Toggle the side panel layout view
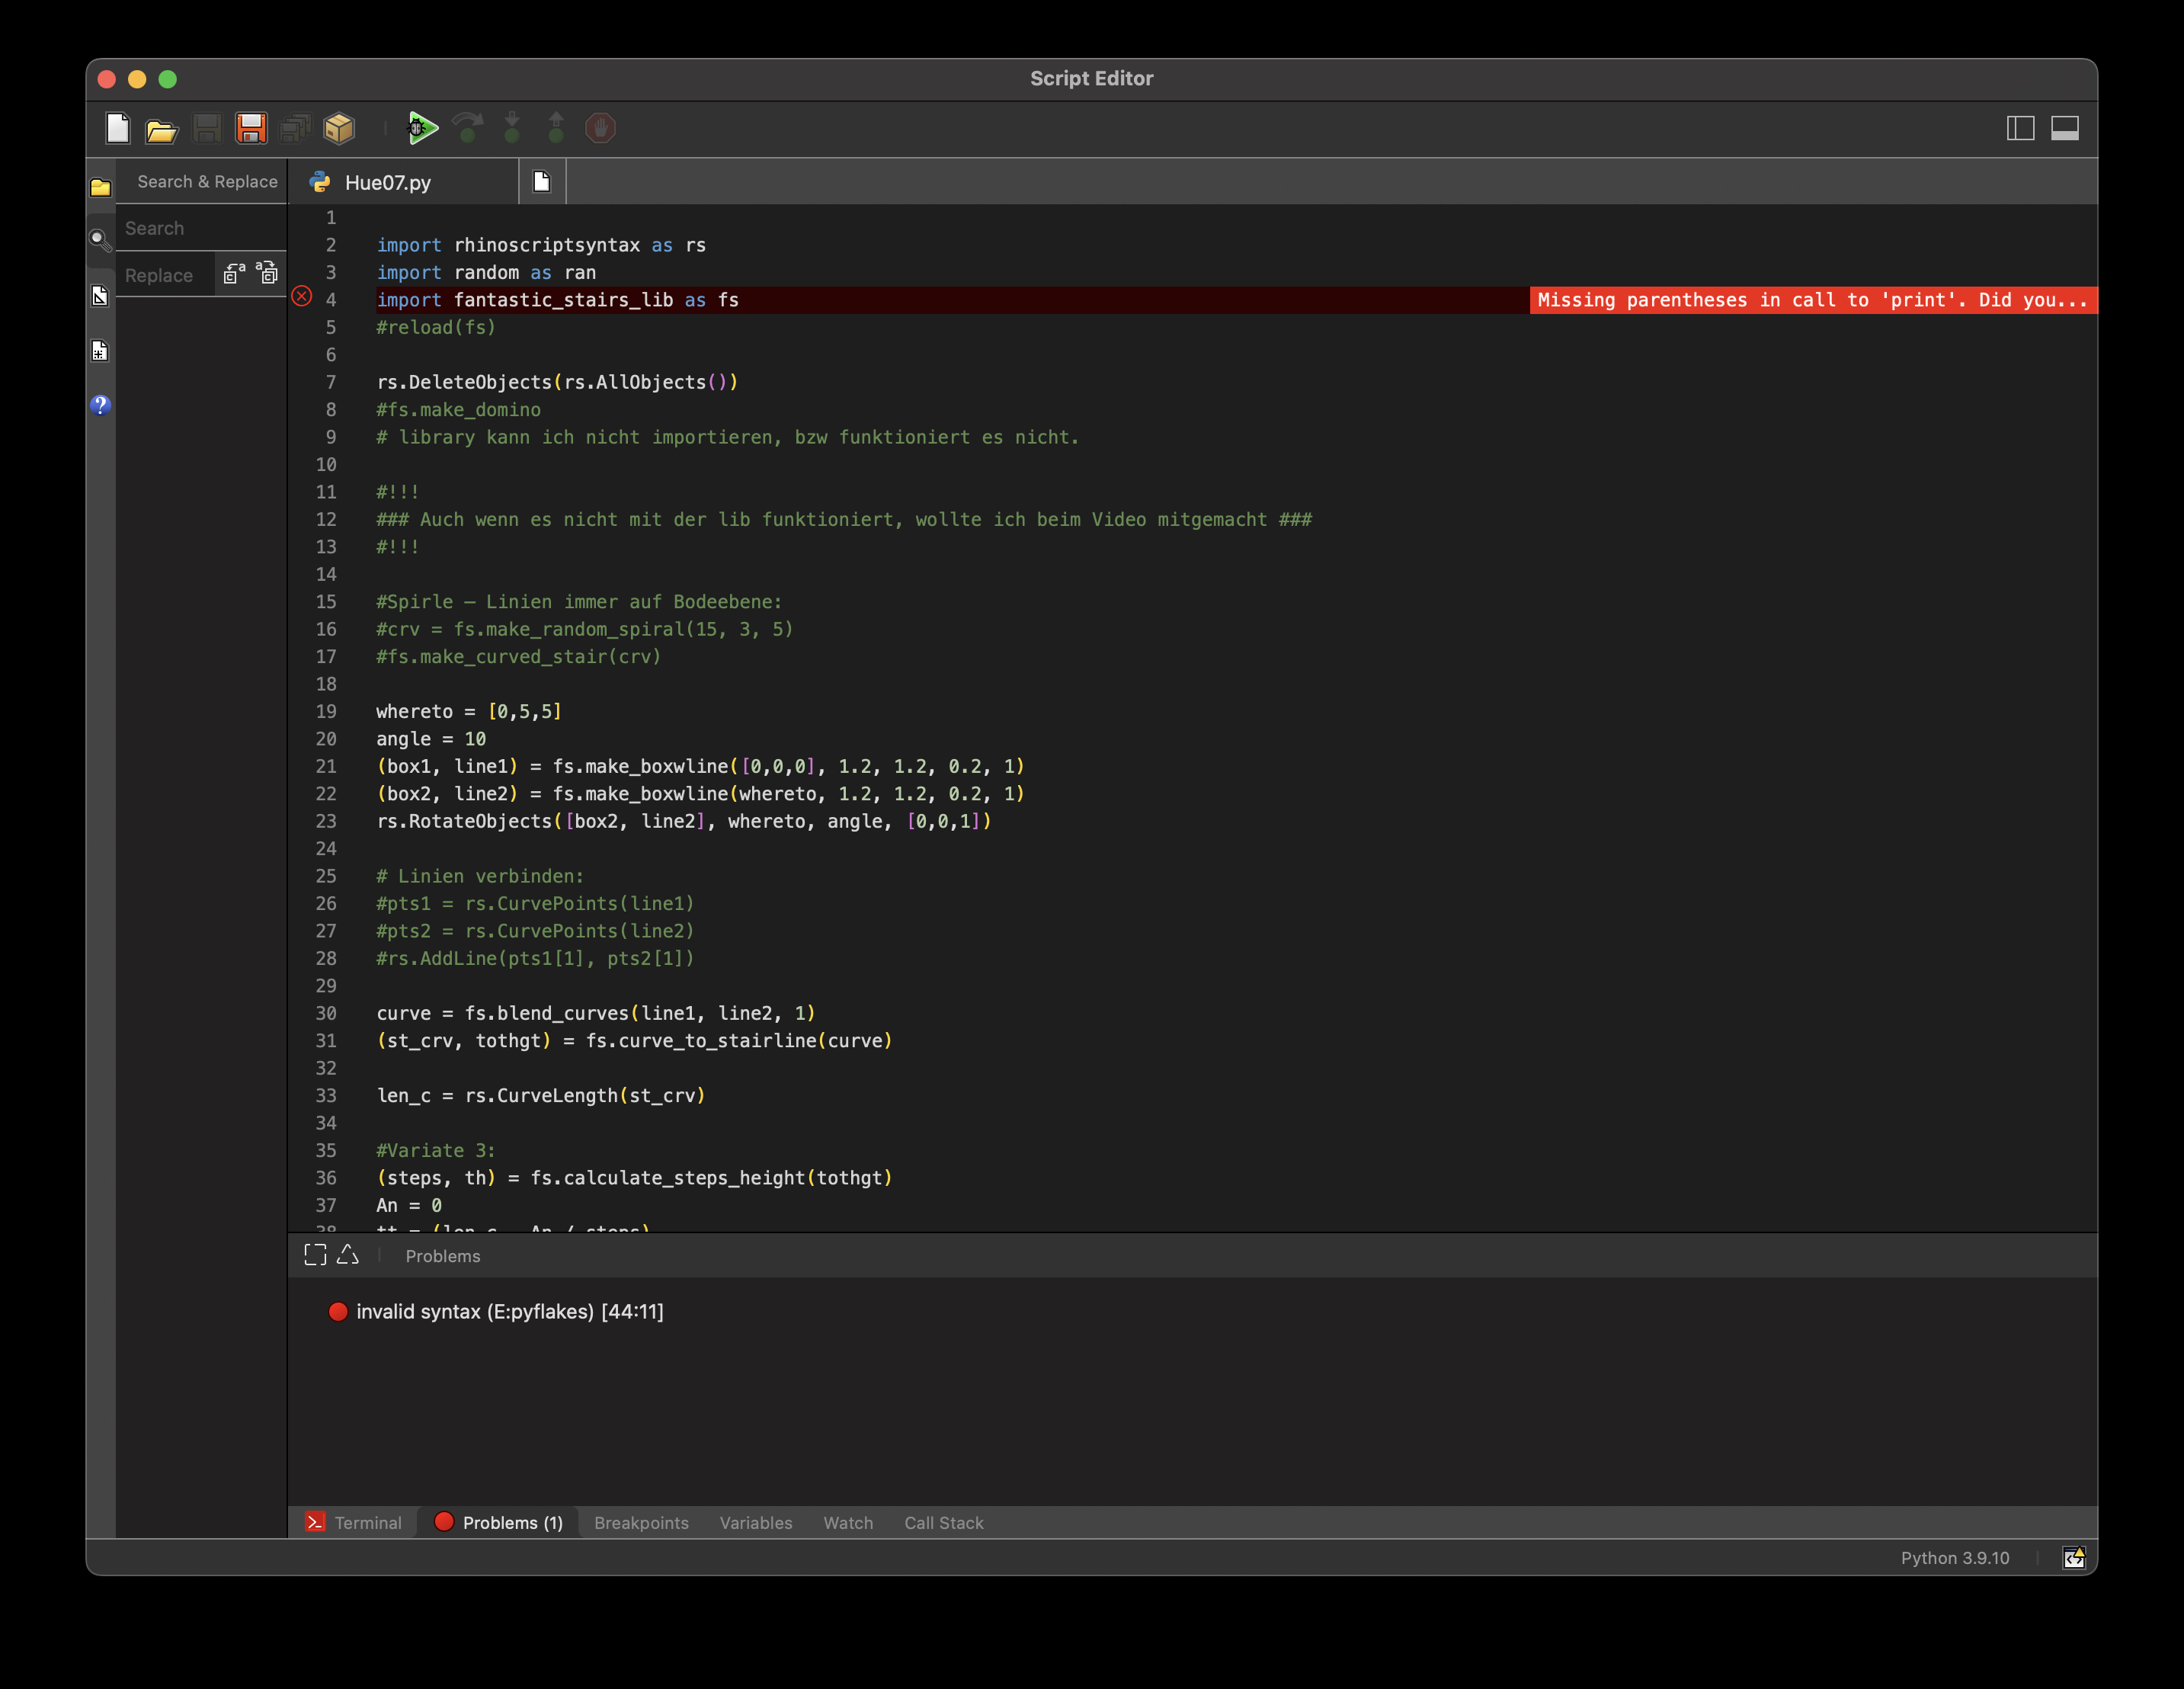The image size is (2184, 1689). [x=2021, y=128]
